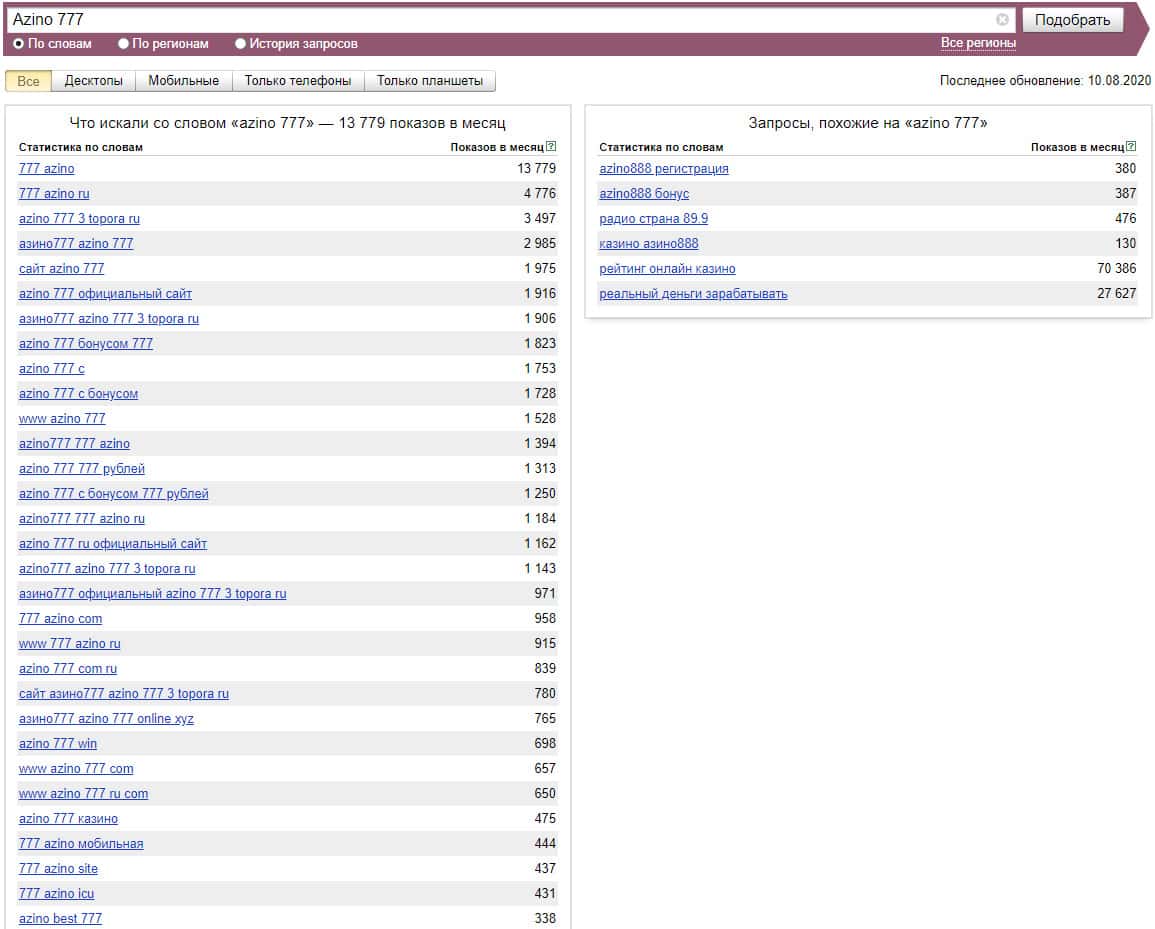Clear the search field with the X icon
Image resolution: width=1155 pixels, height=929 pixels.
click(1002, 20)
